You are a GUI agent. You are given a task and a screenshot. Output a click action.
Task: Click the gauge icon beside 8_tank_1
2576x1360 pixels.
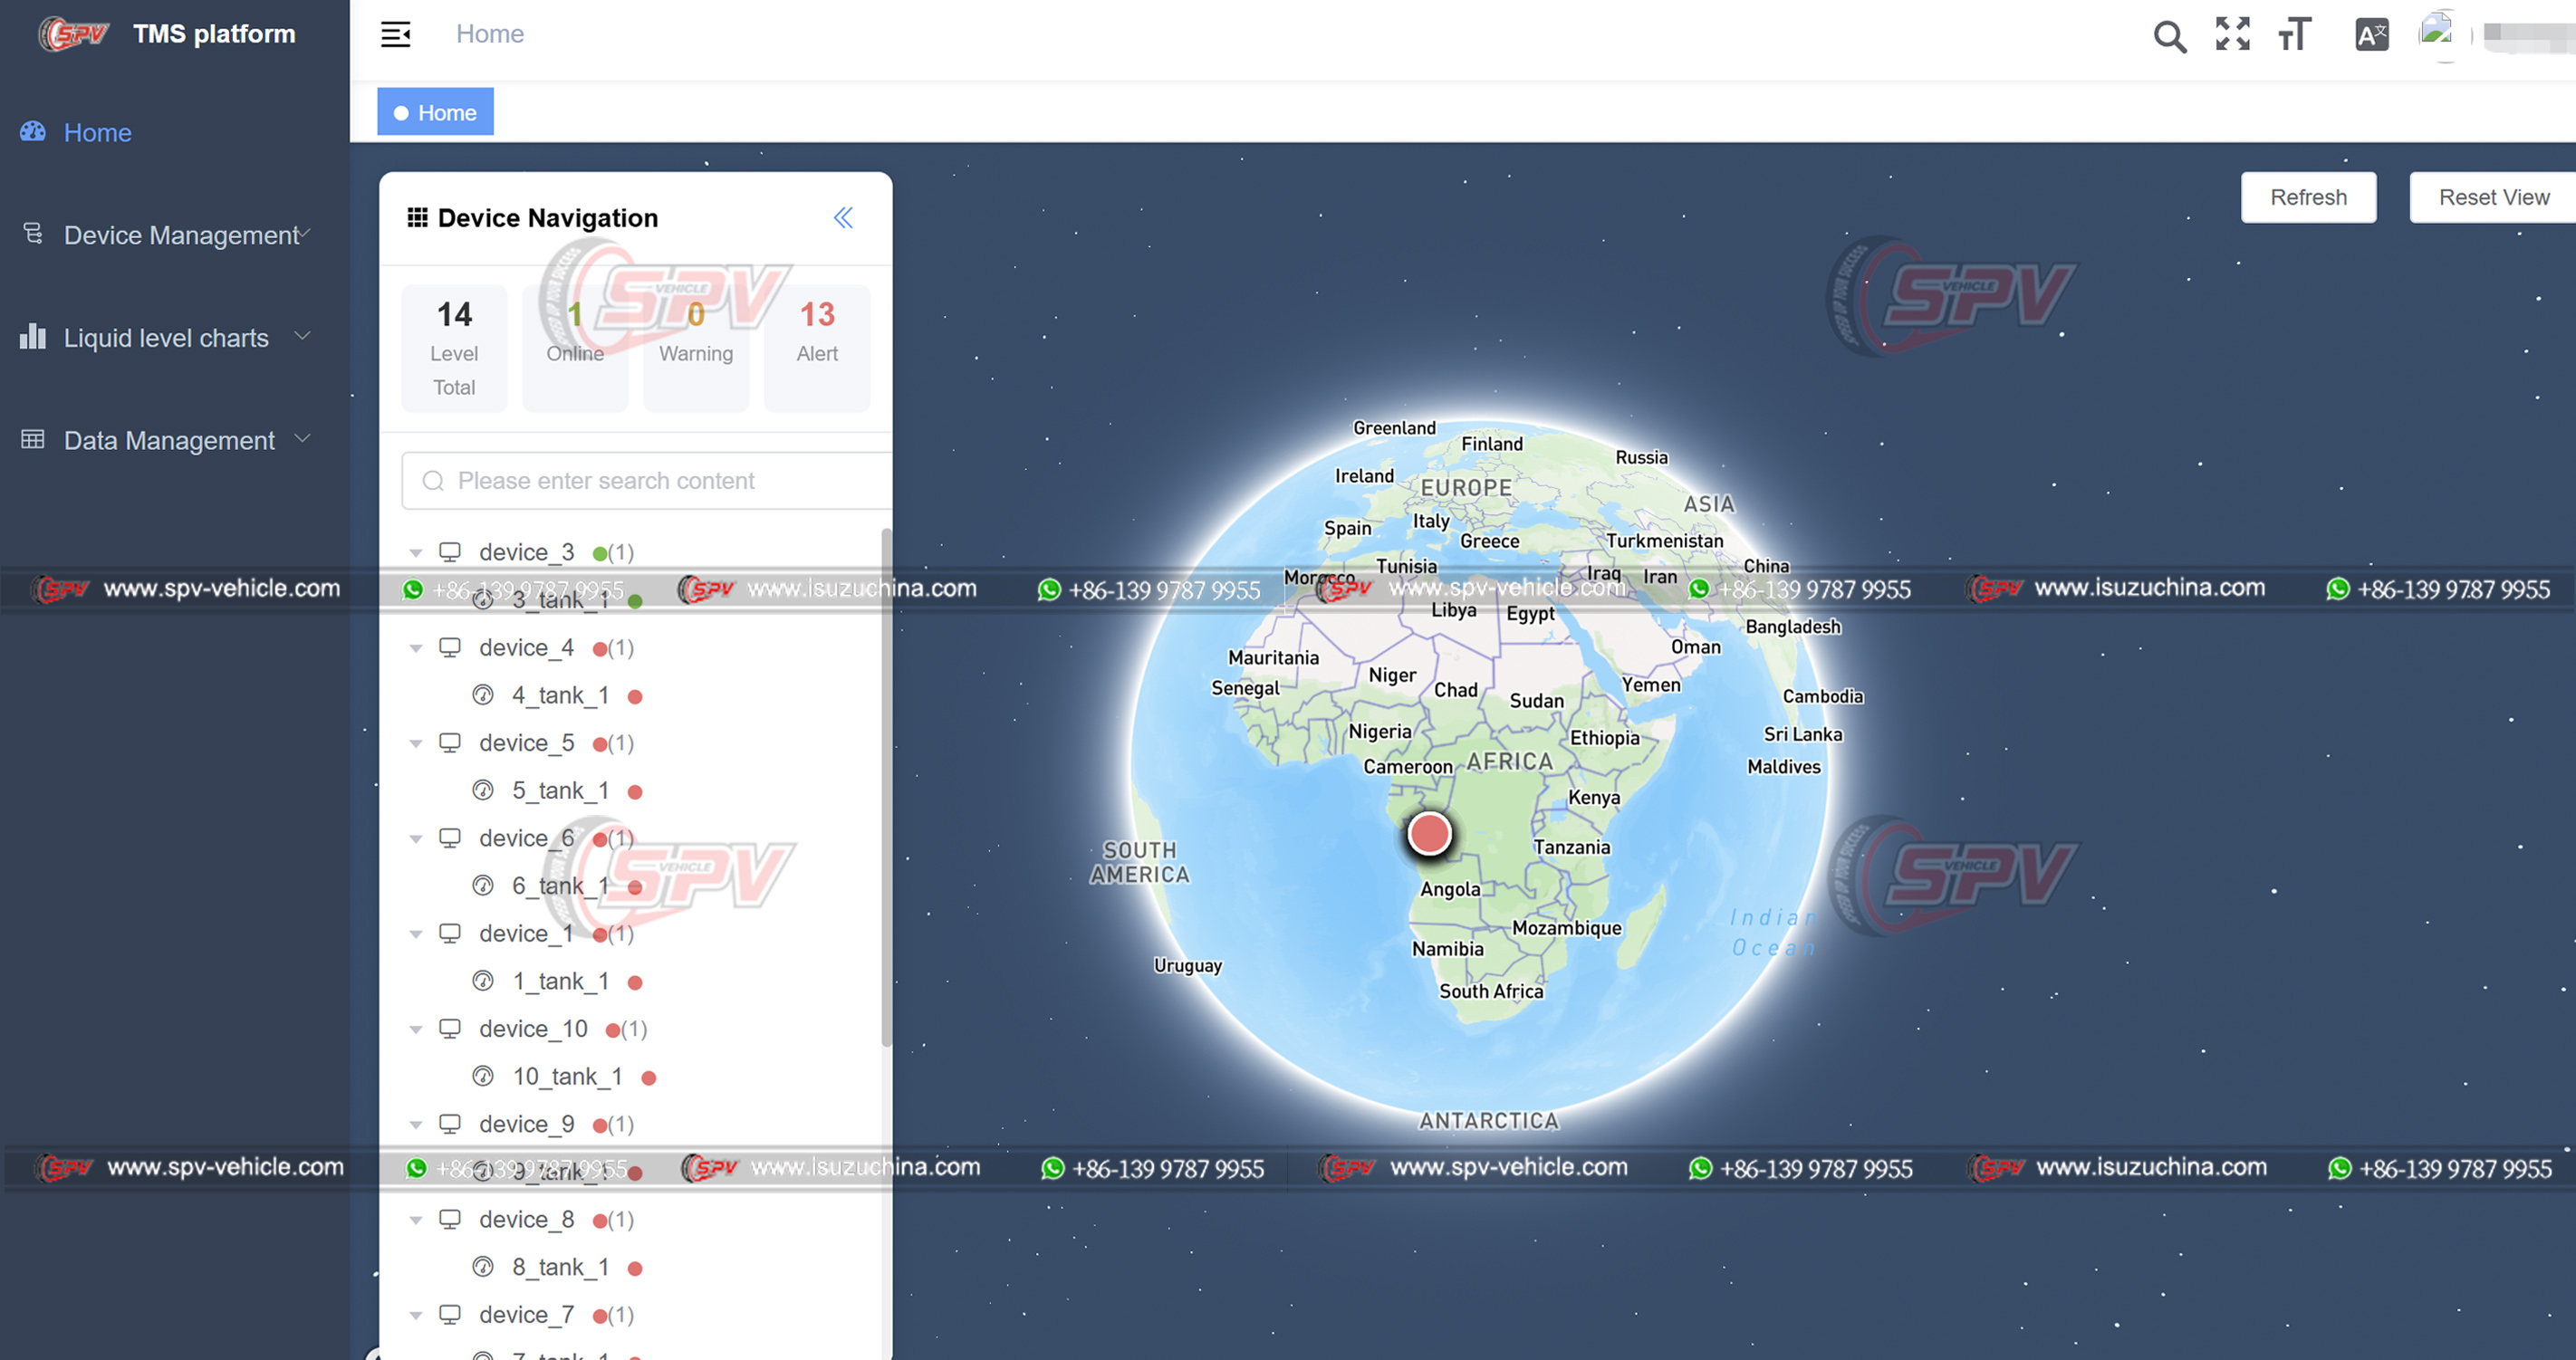click(x=483, y=1267)
